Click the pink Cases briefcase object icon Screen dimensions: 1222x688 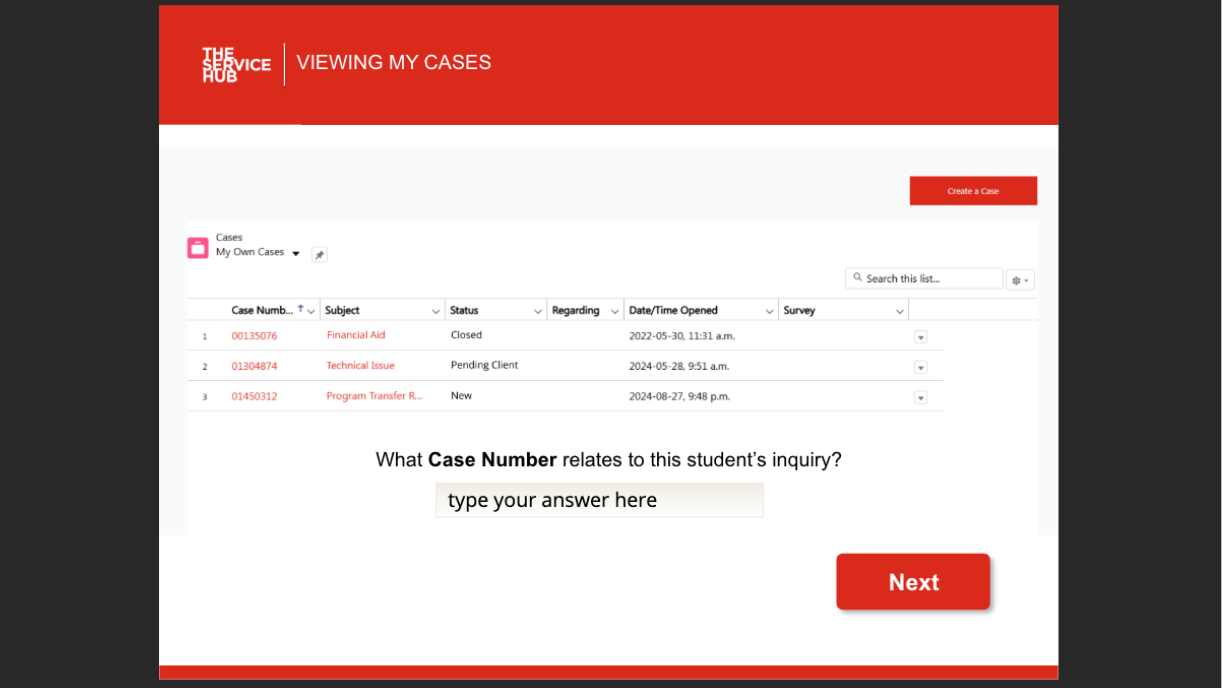(x=197, y=247)
